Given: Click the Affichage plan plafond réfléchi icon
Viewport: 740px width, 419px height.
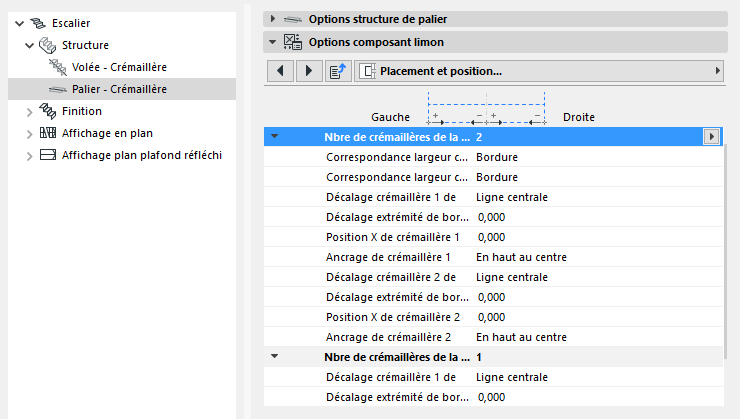Looking at the screenshot, I should coord(48,155).
